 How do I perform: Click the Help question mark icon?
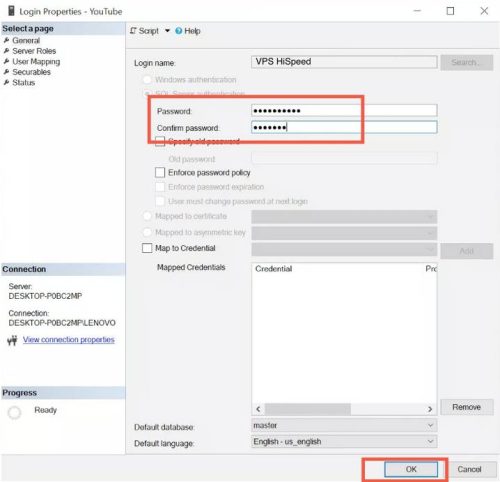coord(179,31)
